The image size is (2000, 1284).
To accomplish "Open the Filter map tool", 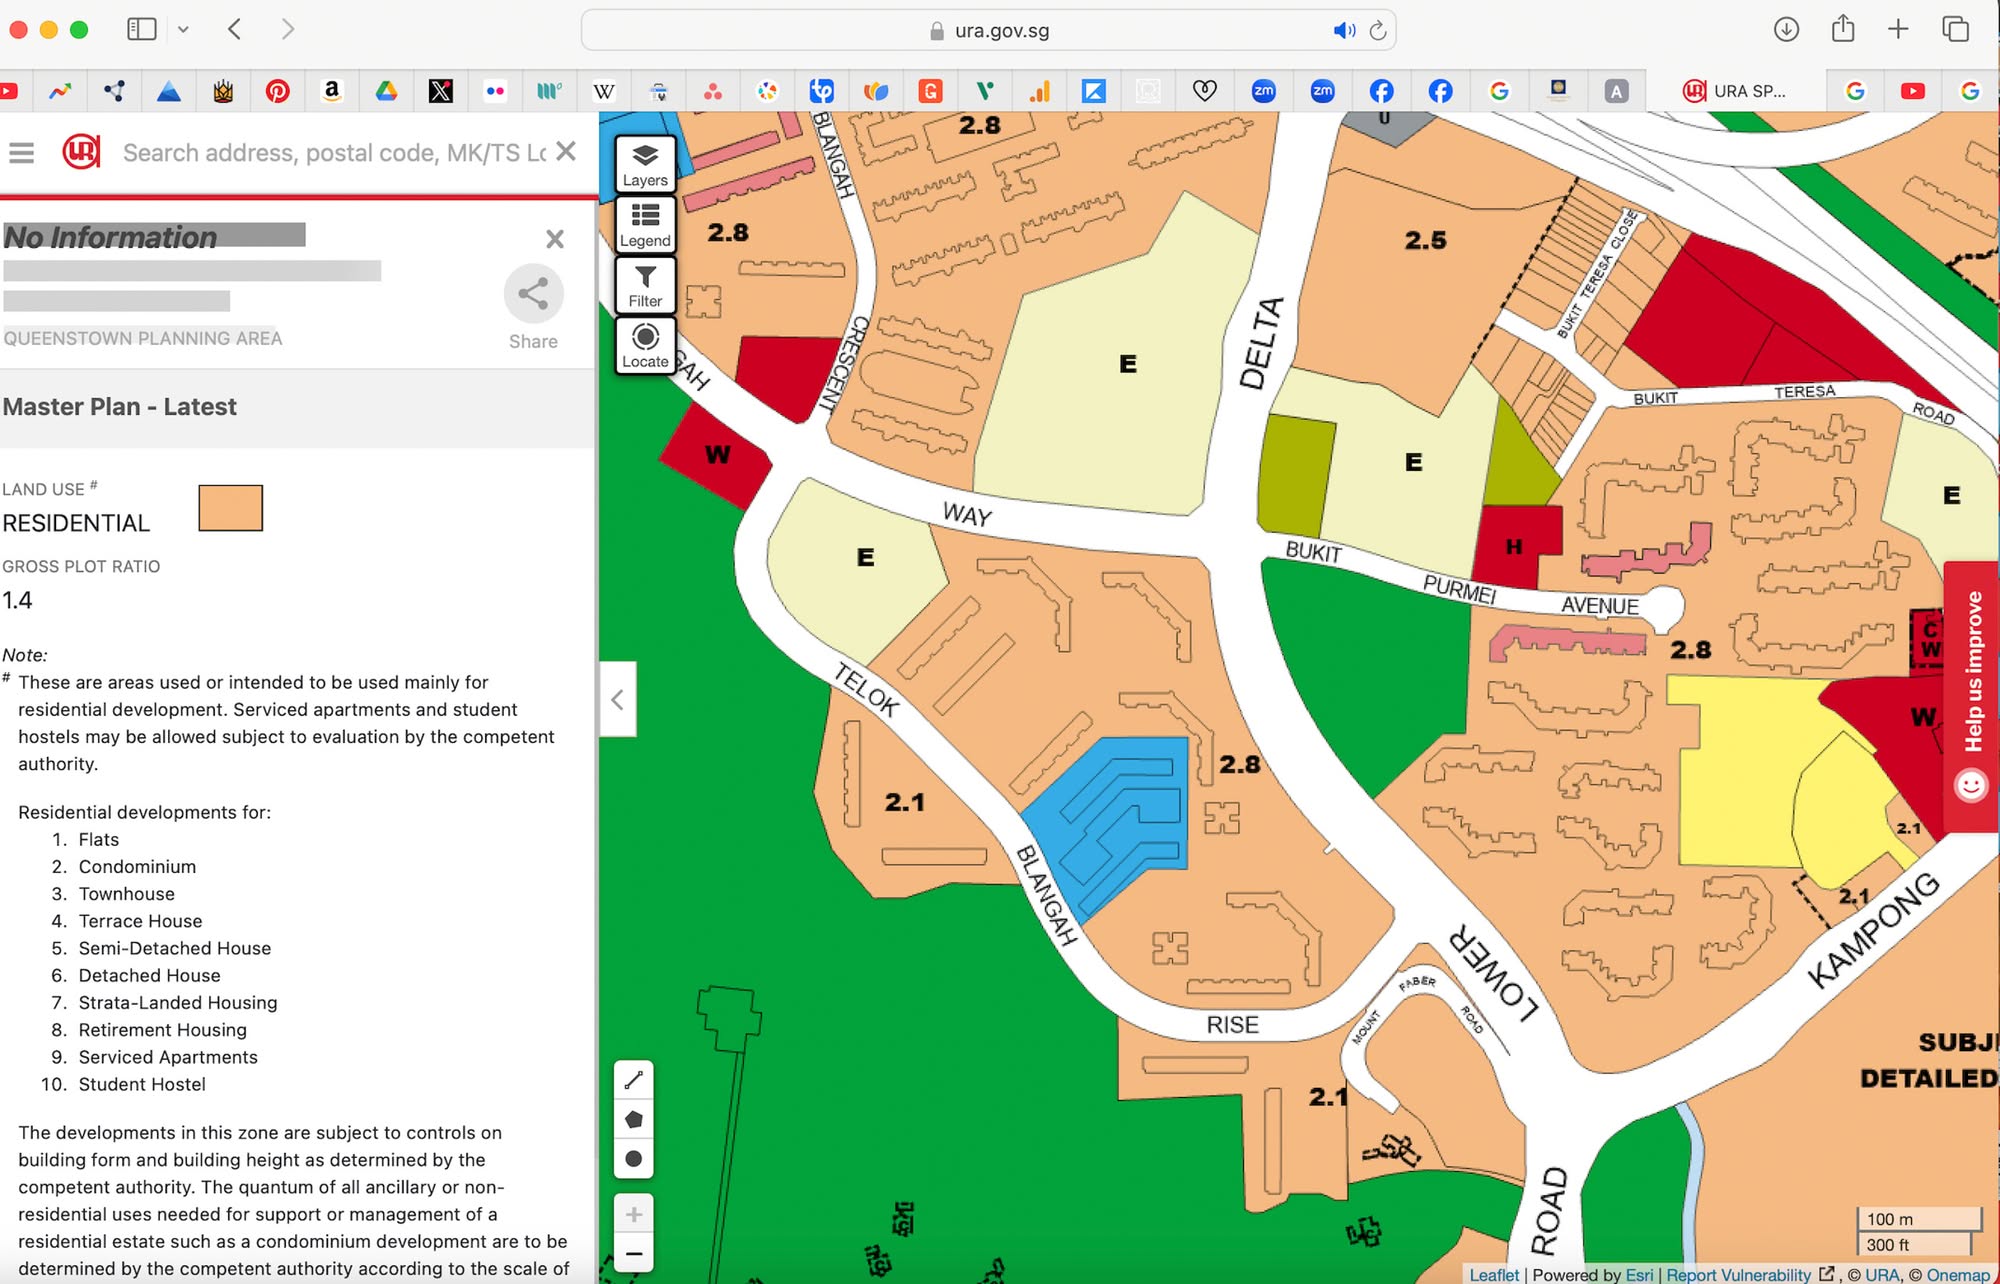I will [645, 285].
